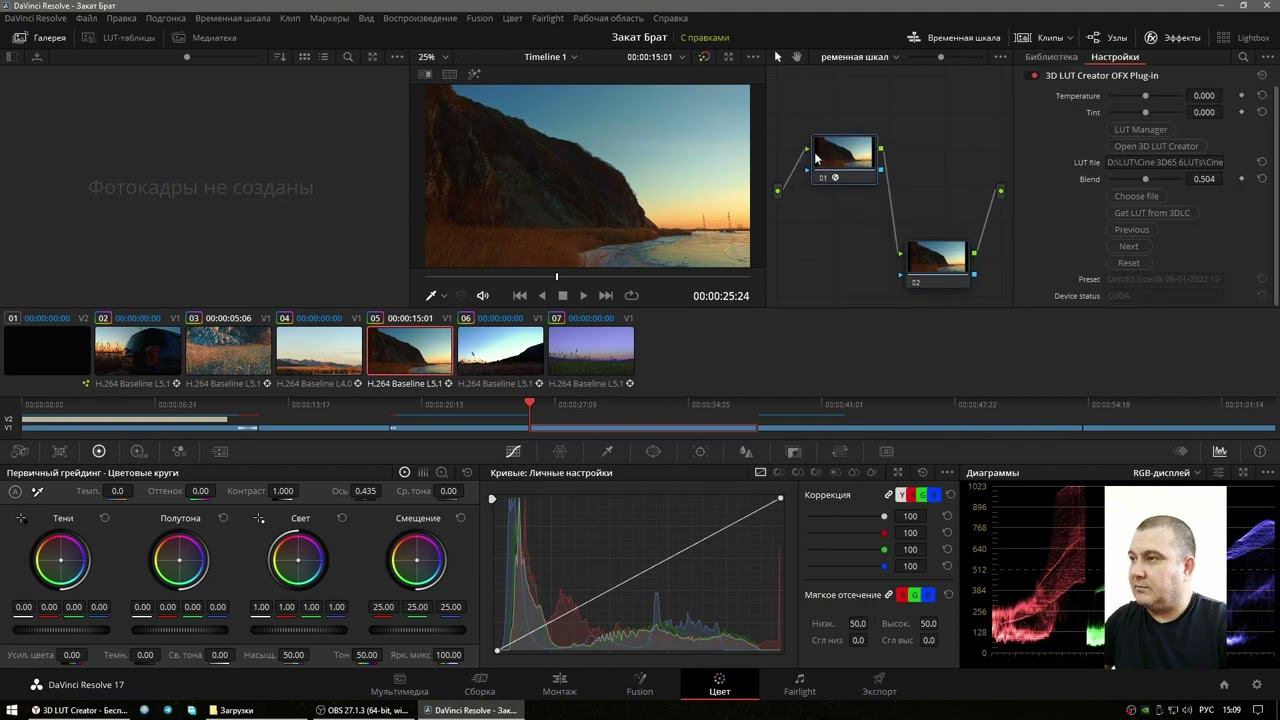Screen dimensions: 1280x720
Task: Open the Color Wheels palette icon
Action: [98, 452]
